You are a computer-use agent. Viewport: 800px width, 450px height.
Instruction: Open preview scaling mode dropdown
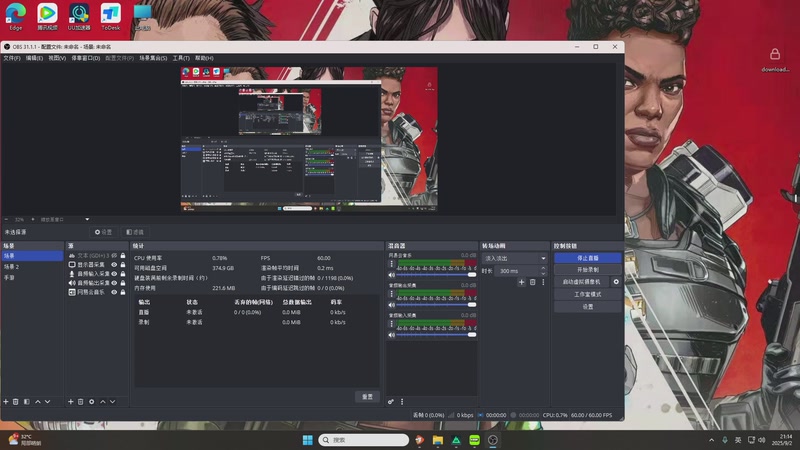click(x=65, y=219)
